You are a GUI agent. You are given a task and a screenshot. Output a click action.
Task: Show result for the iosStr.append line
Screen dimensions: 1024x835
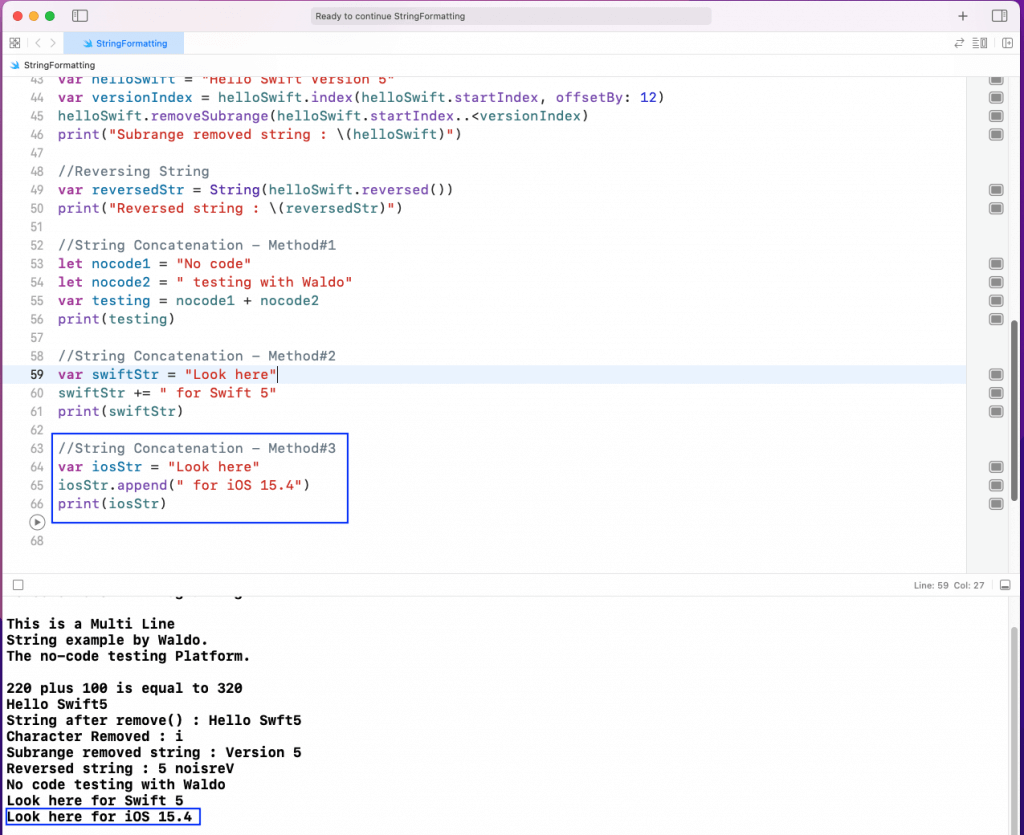coord(995,485)
